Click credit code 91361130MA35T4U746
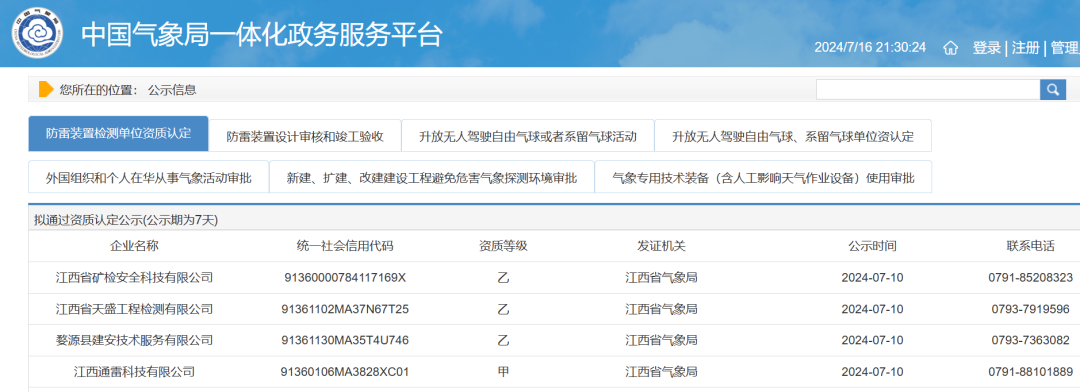The image size is (1080, 392). 345,340
